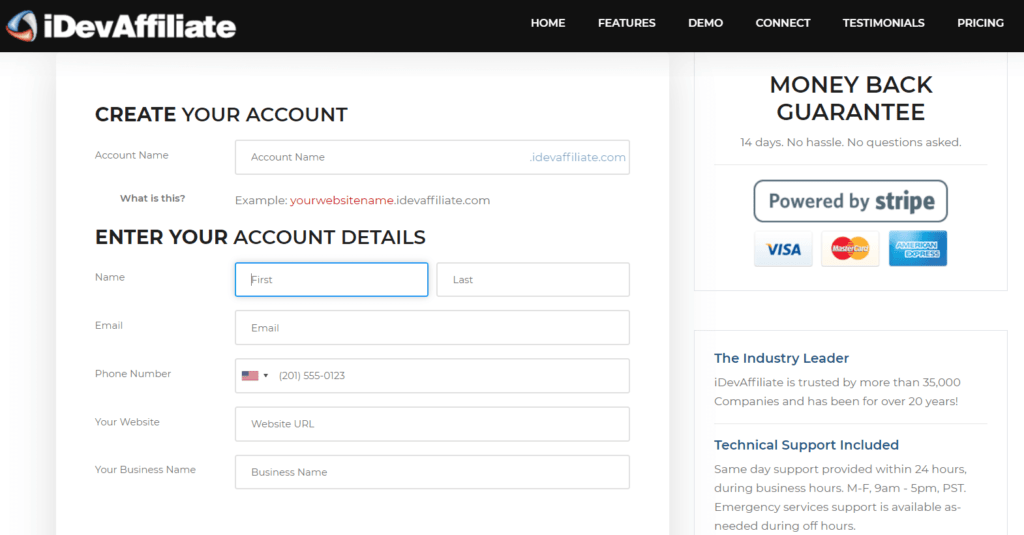
Task: Click the Powered by Stripe badge
Action: coord(850,201)
